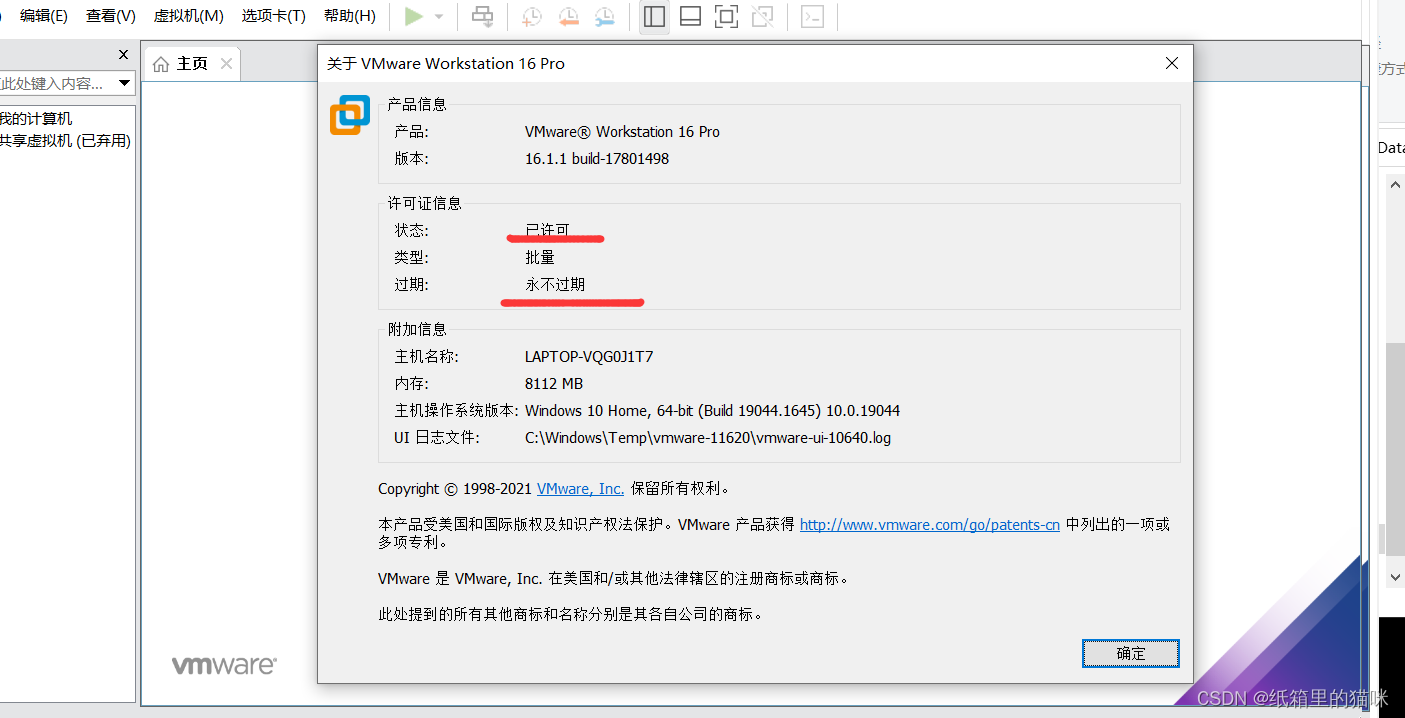Close the 主页 tab with its X
The image size is (1405, 718).
[226, 64]
